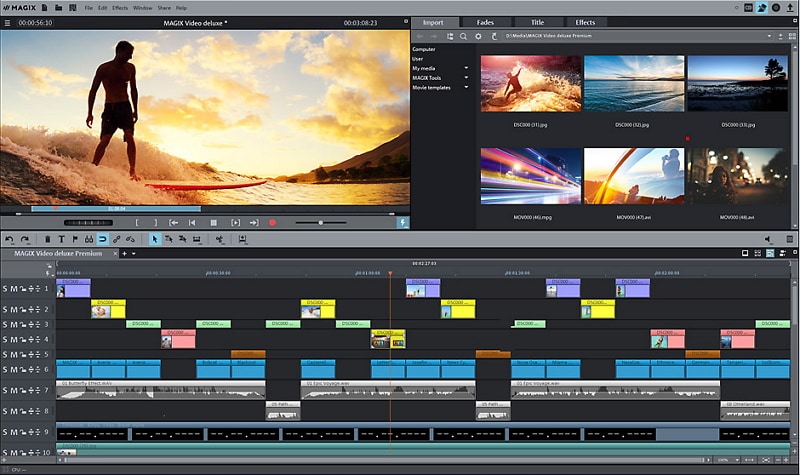Toggle the highlighted edit mode icon at top right
The height and width of the screenshot is (475, 800).
(762, 8)
